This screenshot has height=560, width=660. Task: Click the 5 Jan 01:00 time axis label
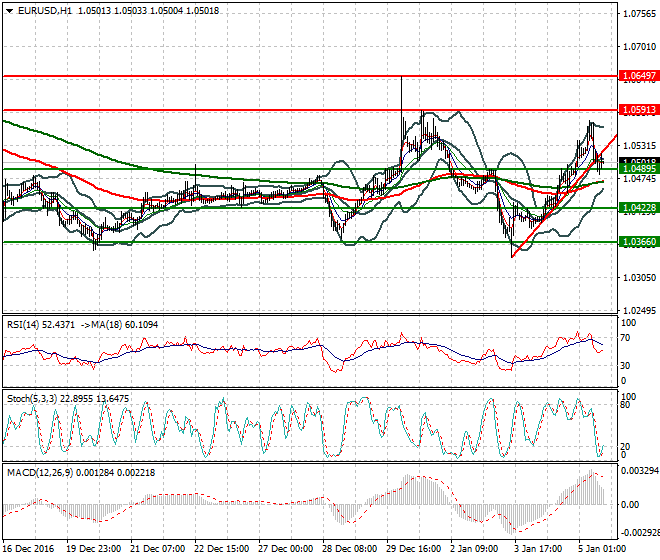pos(602,549)
